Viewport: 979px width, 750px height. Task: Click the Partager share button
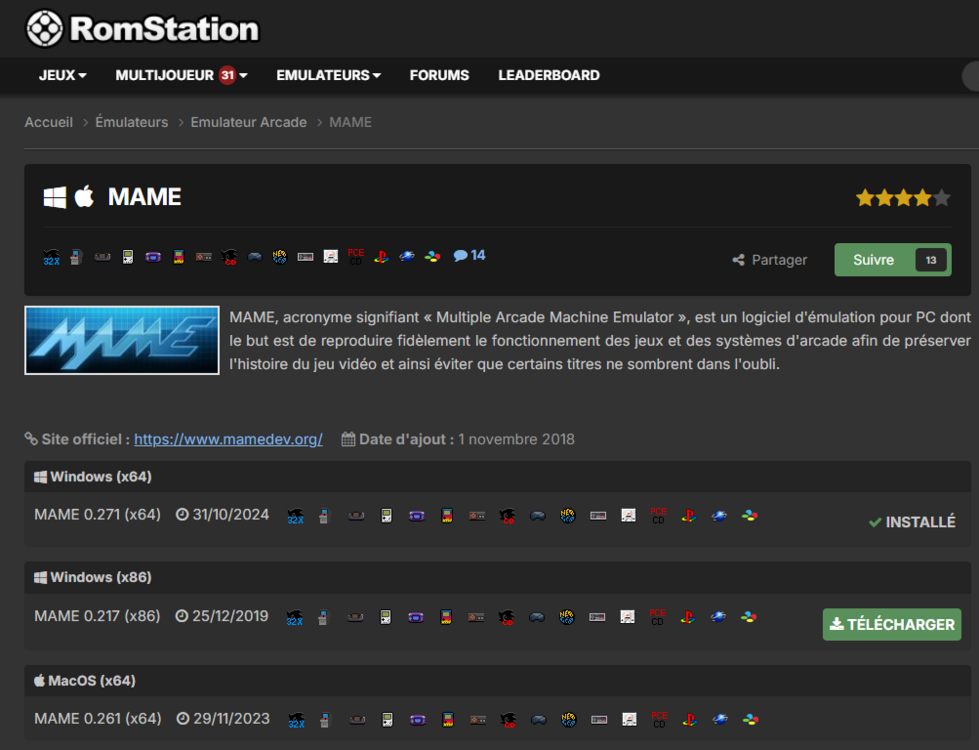coord(770,260)
